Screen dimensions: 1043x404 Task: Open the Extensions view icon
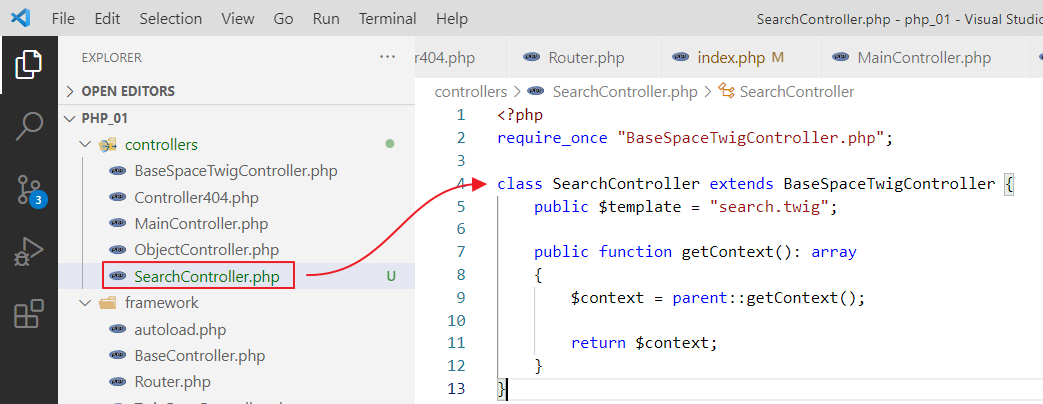[x=28, y=313]
